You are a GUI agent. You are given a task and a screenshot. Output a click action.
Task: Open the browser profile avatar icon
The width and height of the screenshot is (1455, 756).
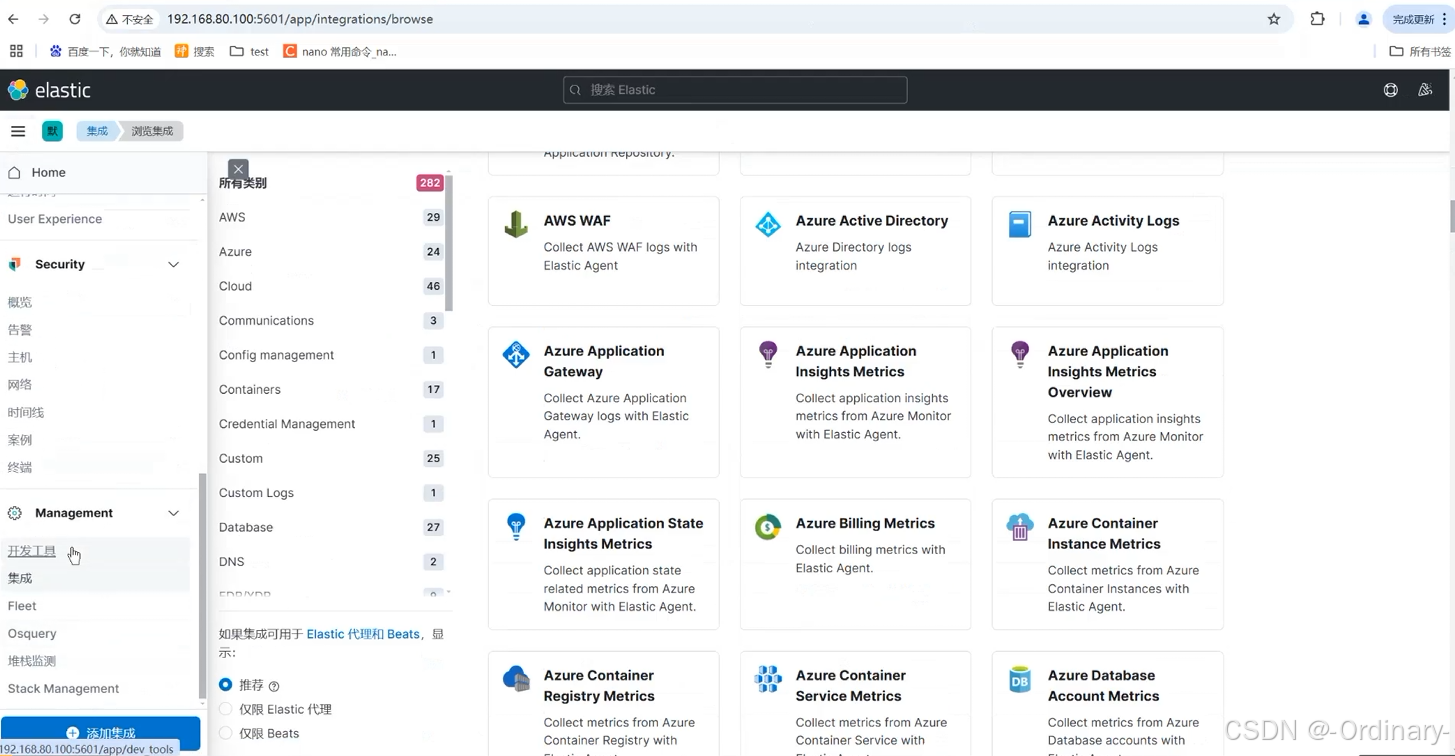(1363, 19)
